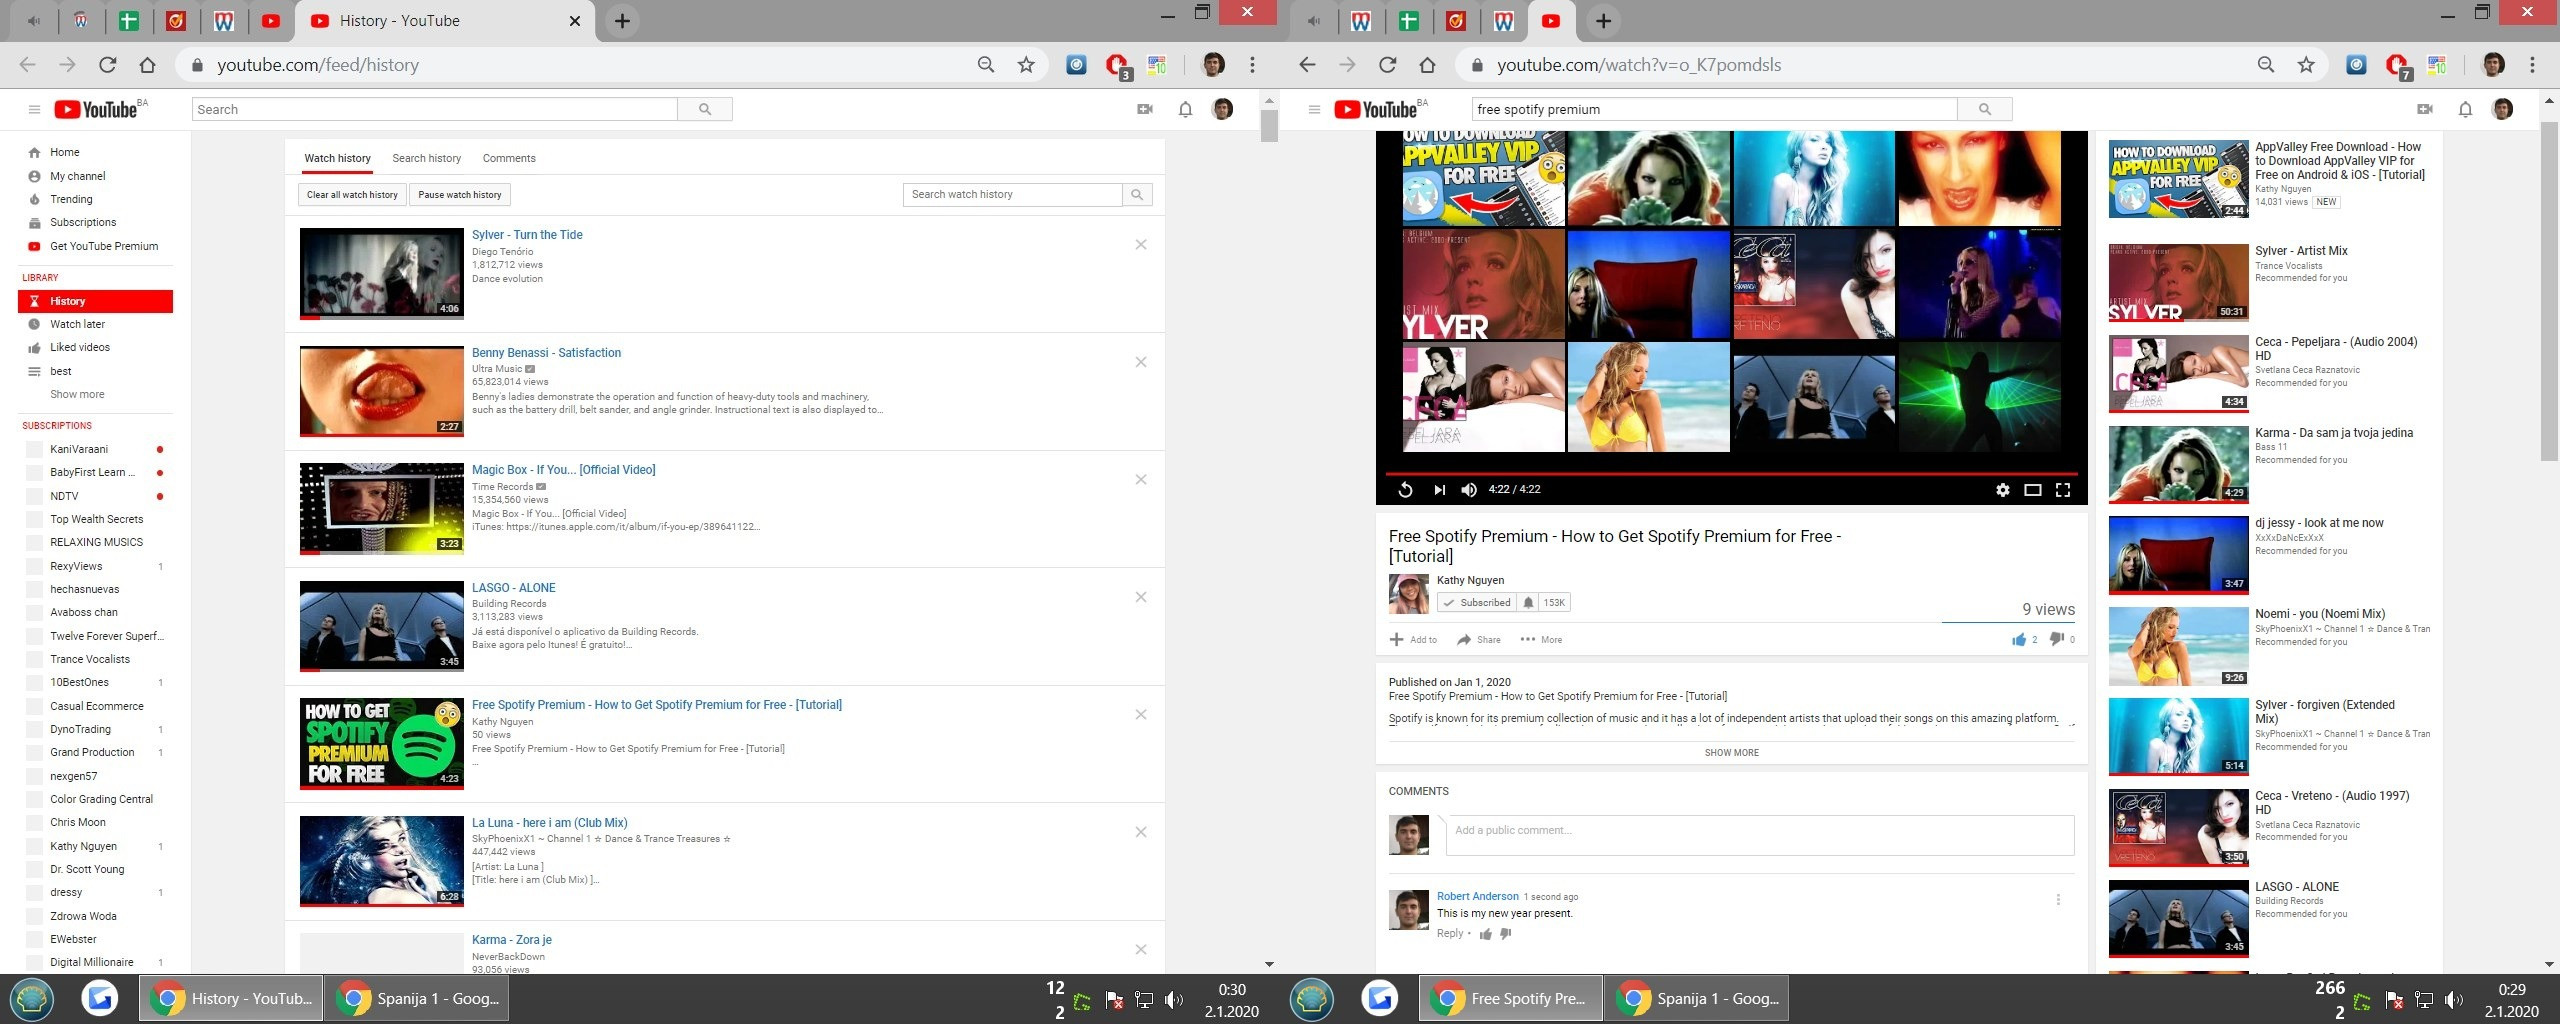
Task: Remove LASGO - ALONE from watch history
Action: pos(1141,597)
